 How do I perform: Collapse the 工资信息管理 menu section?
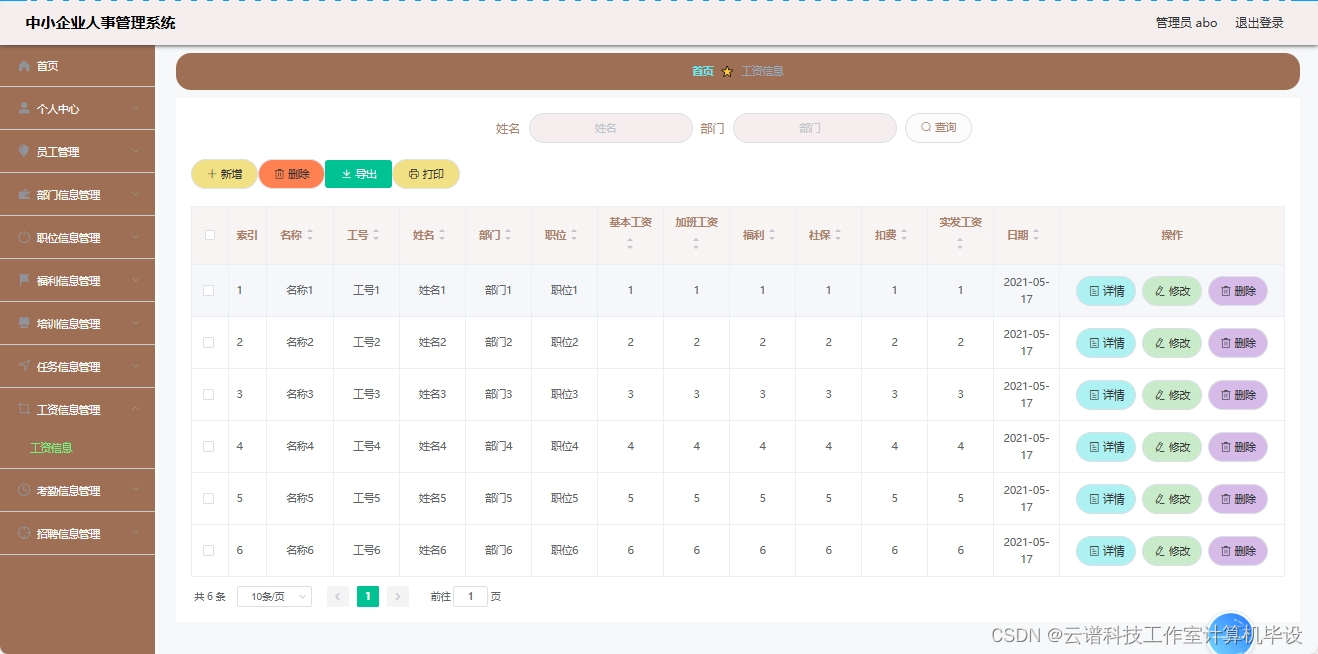pos(140,409)
